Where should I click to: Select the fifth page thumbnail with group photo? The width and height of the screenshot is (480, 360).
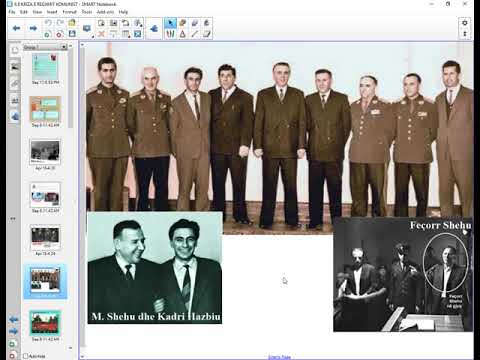45,237
